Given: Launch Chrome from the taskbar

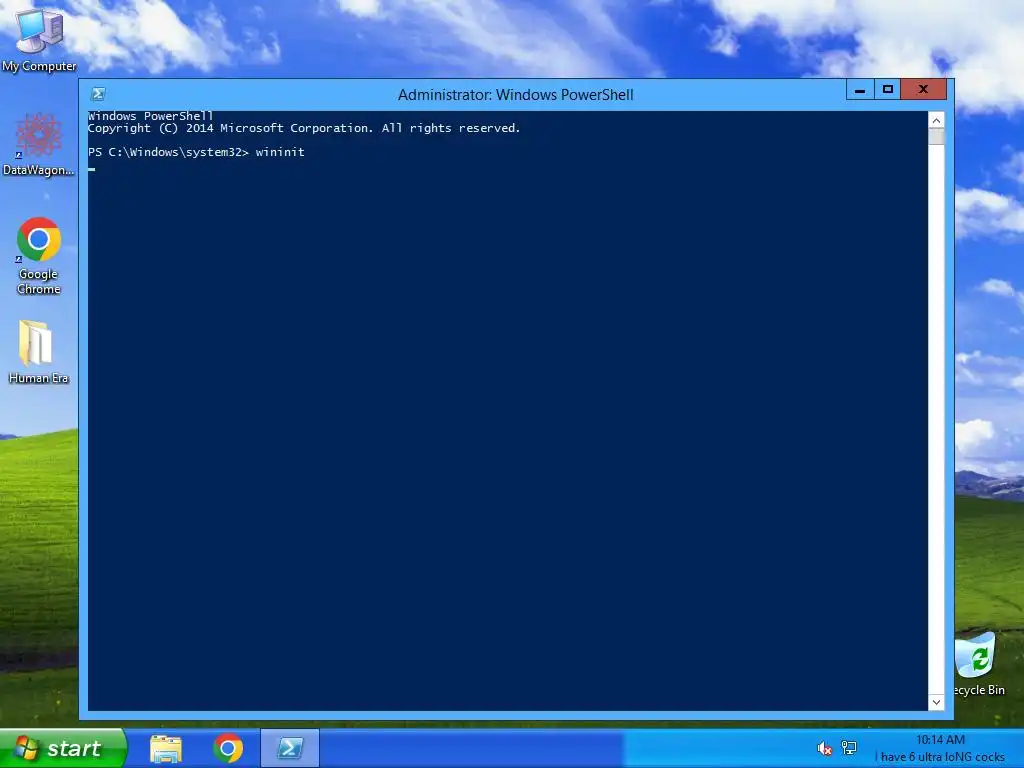Looking at the screenshot, I should click(x=228, y=748).
